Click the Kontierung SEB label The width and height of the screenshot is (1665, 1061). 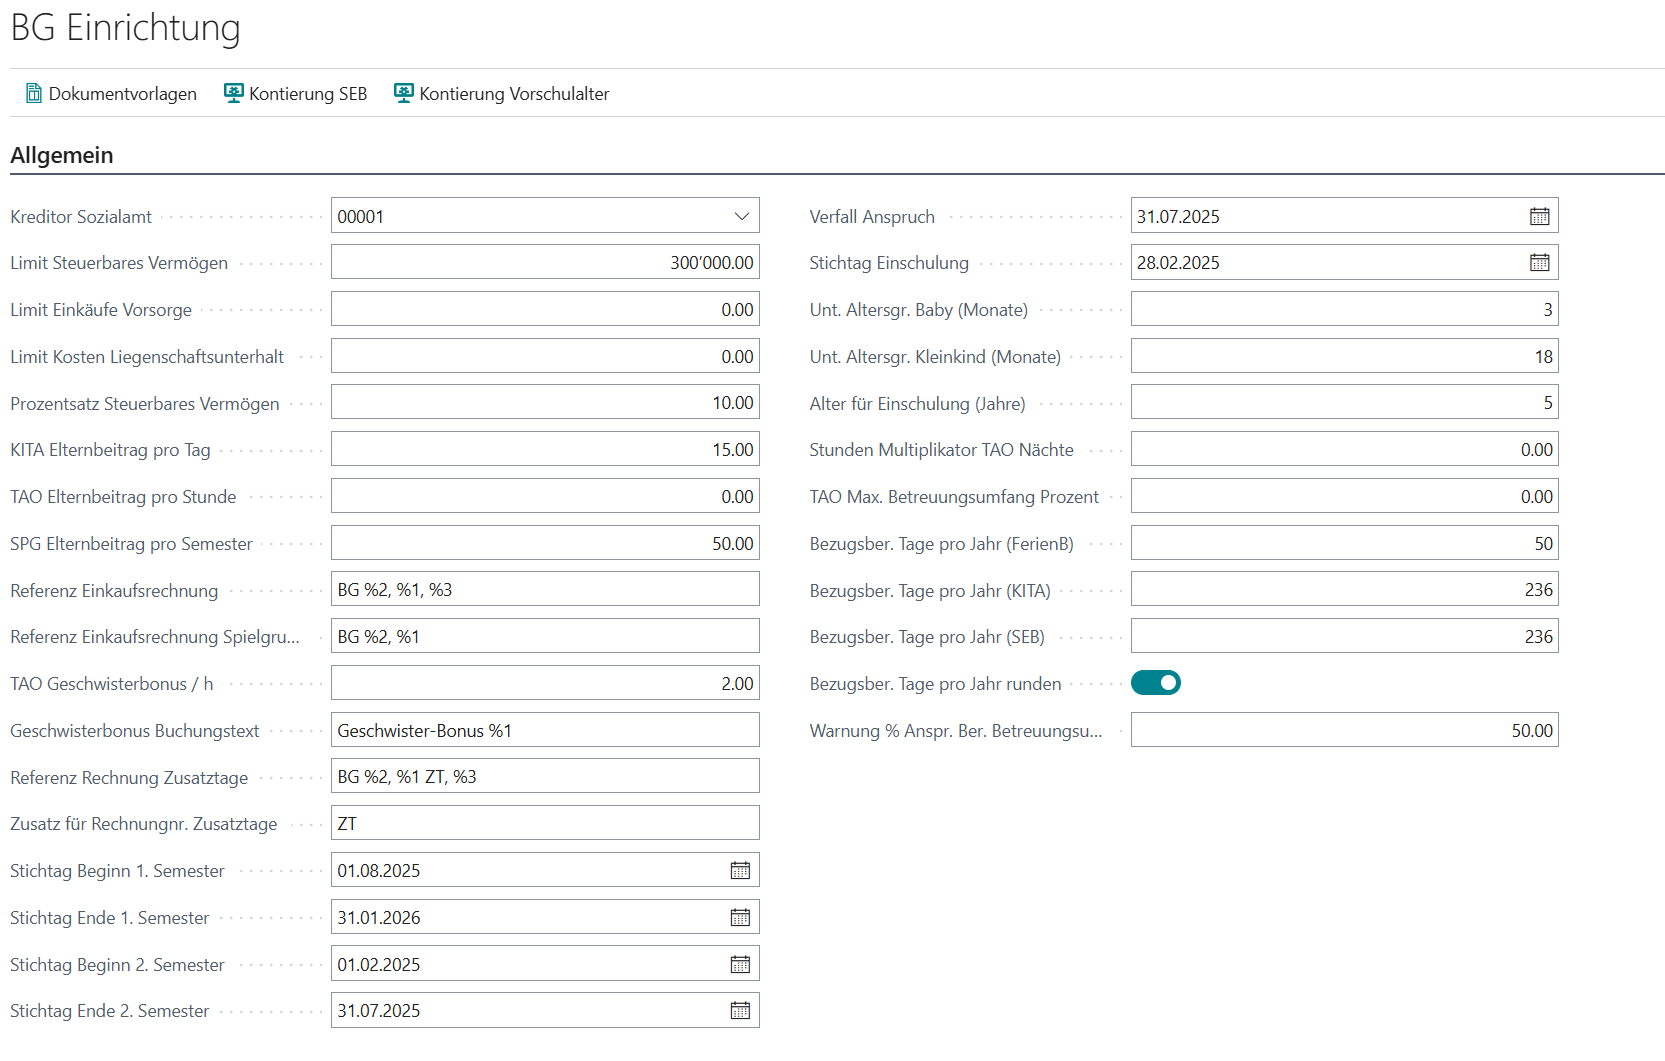point(308,94)
